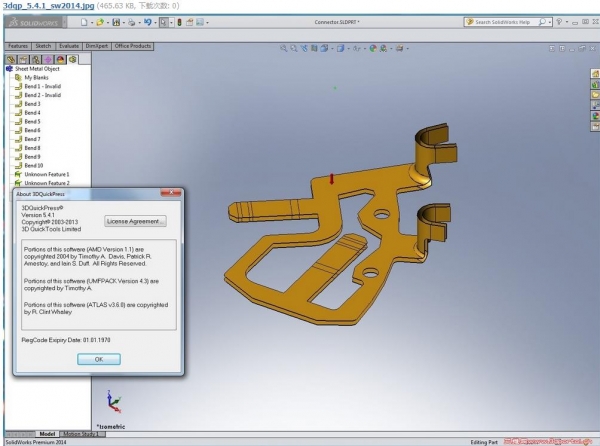Open the View Orientation dropdown arrow

[332, 49]
